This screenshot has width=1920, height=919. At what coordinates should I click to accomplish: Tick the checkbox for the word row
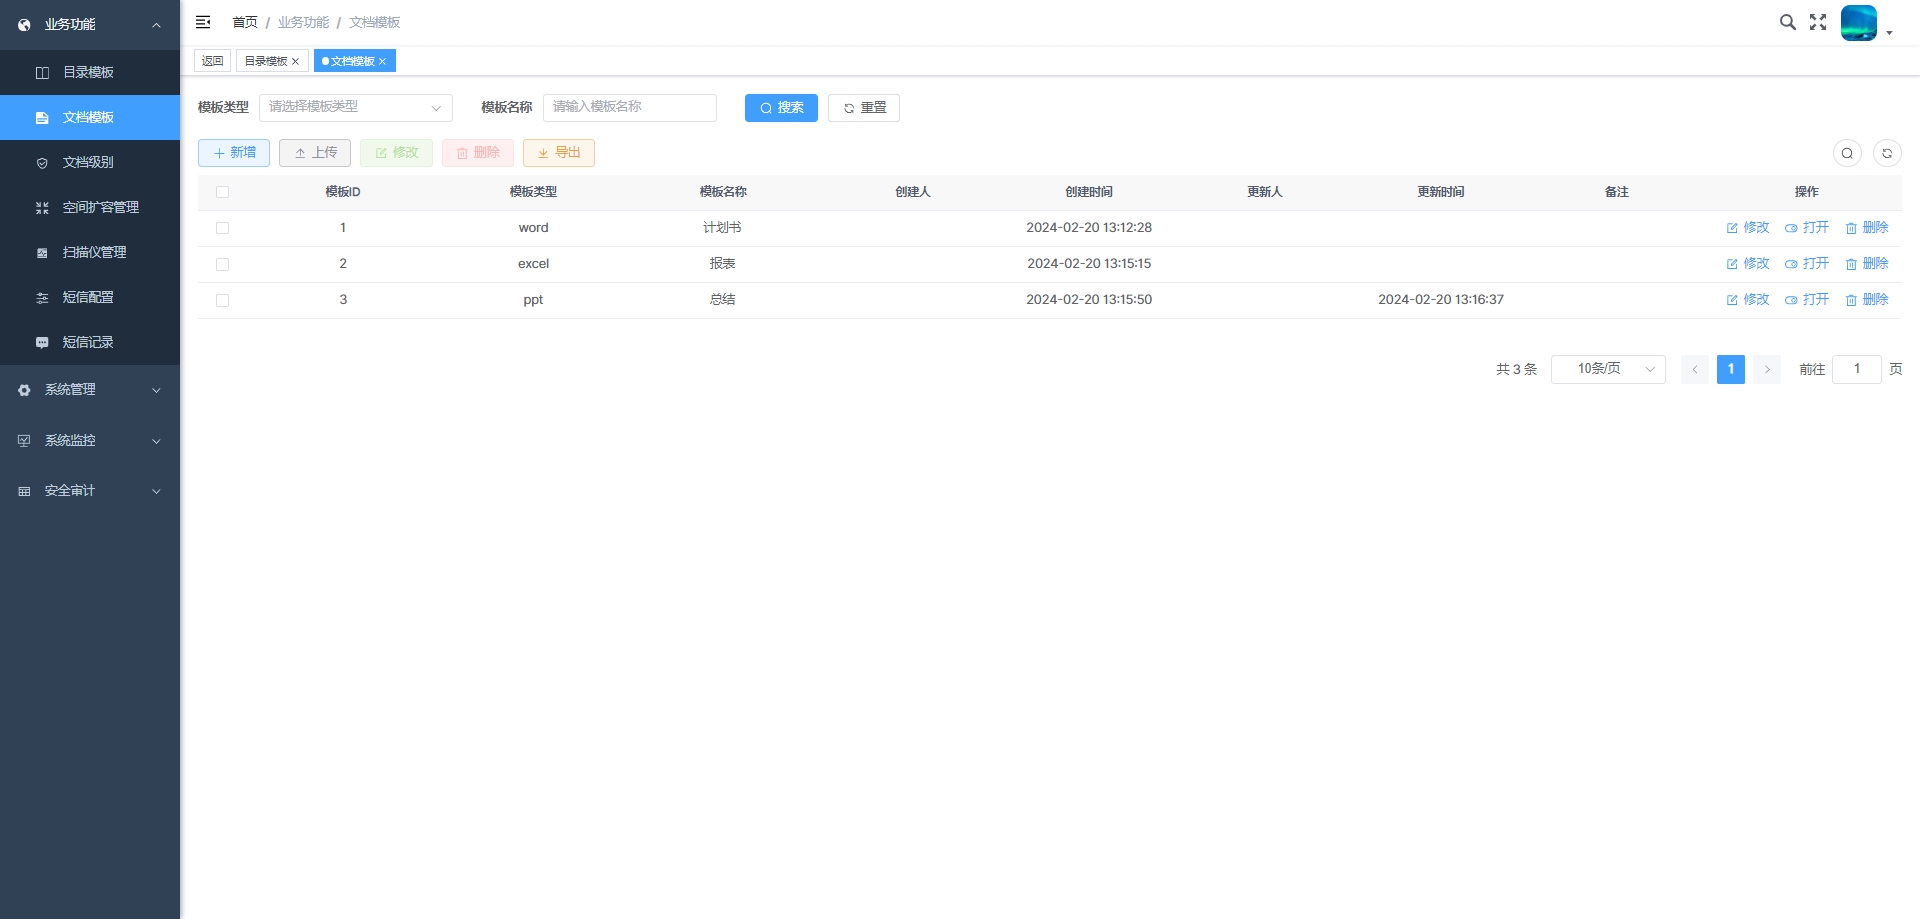222,228
